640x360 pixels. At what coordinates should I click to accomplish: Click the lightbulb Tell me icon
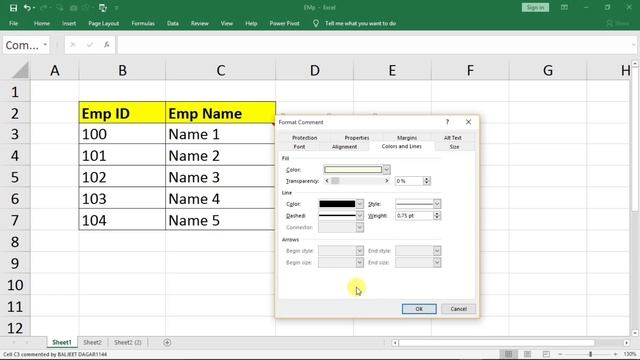tap(316, 24)
